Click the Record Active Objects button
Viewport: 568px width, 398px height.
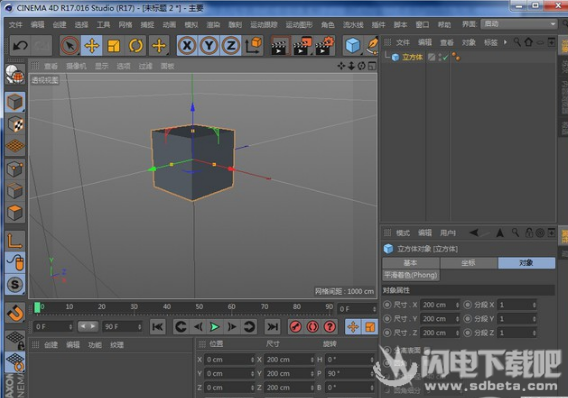[296, 327]
